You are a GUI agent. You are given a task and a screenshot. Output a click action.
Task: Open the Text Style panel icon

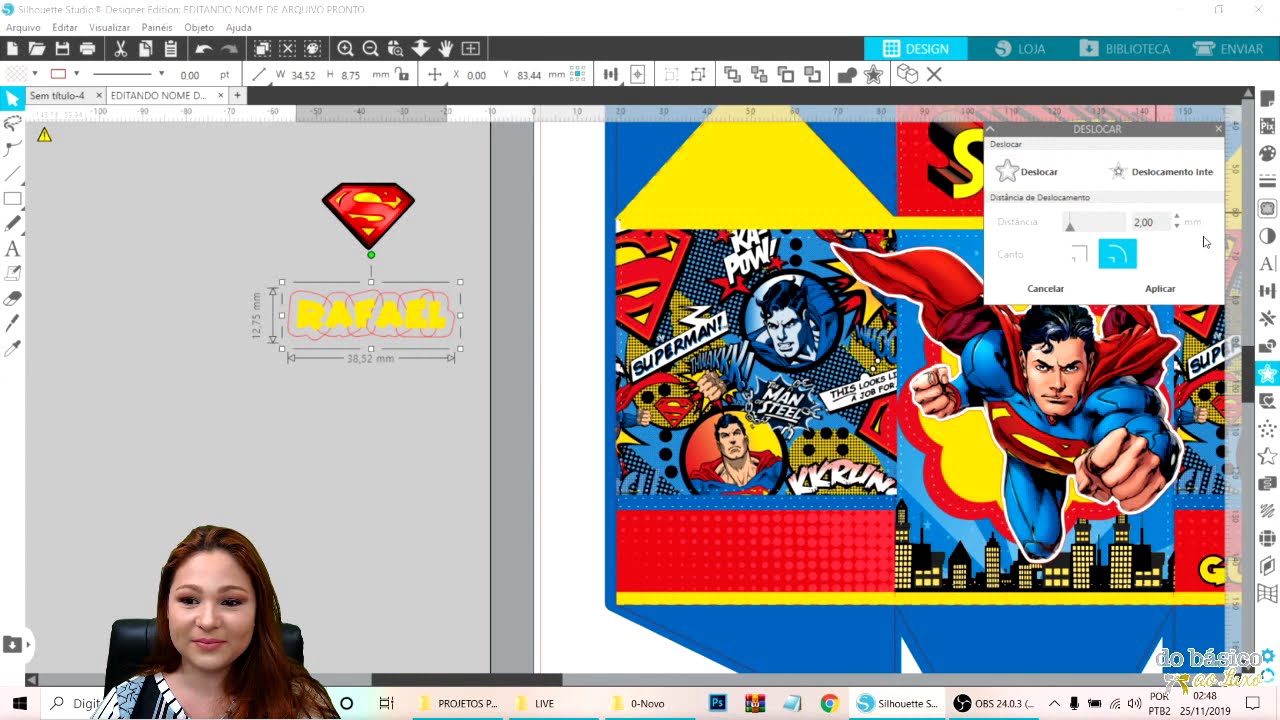[x=1267, y=264]
